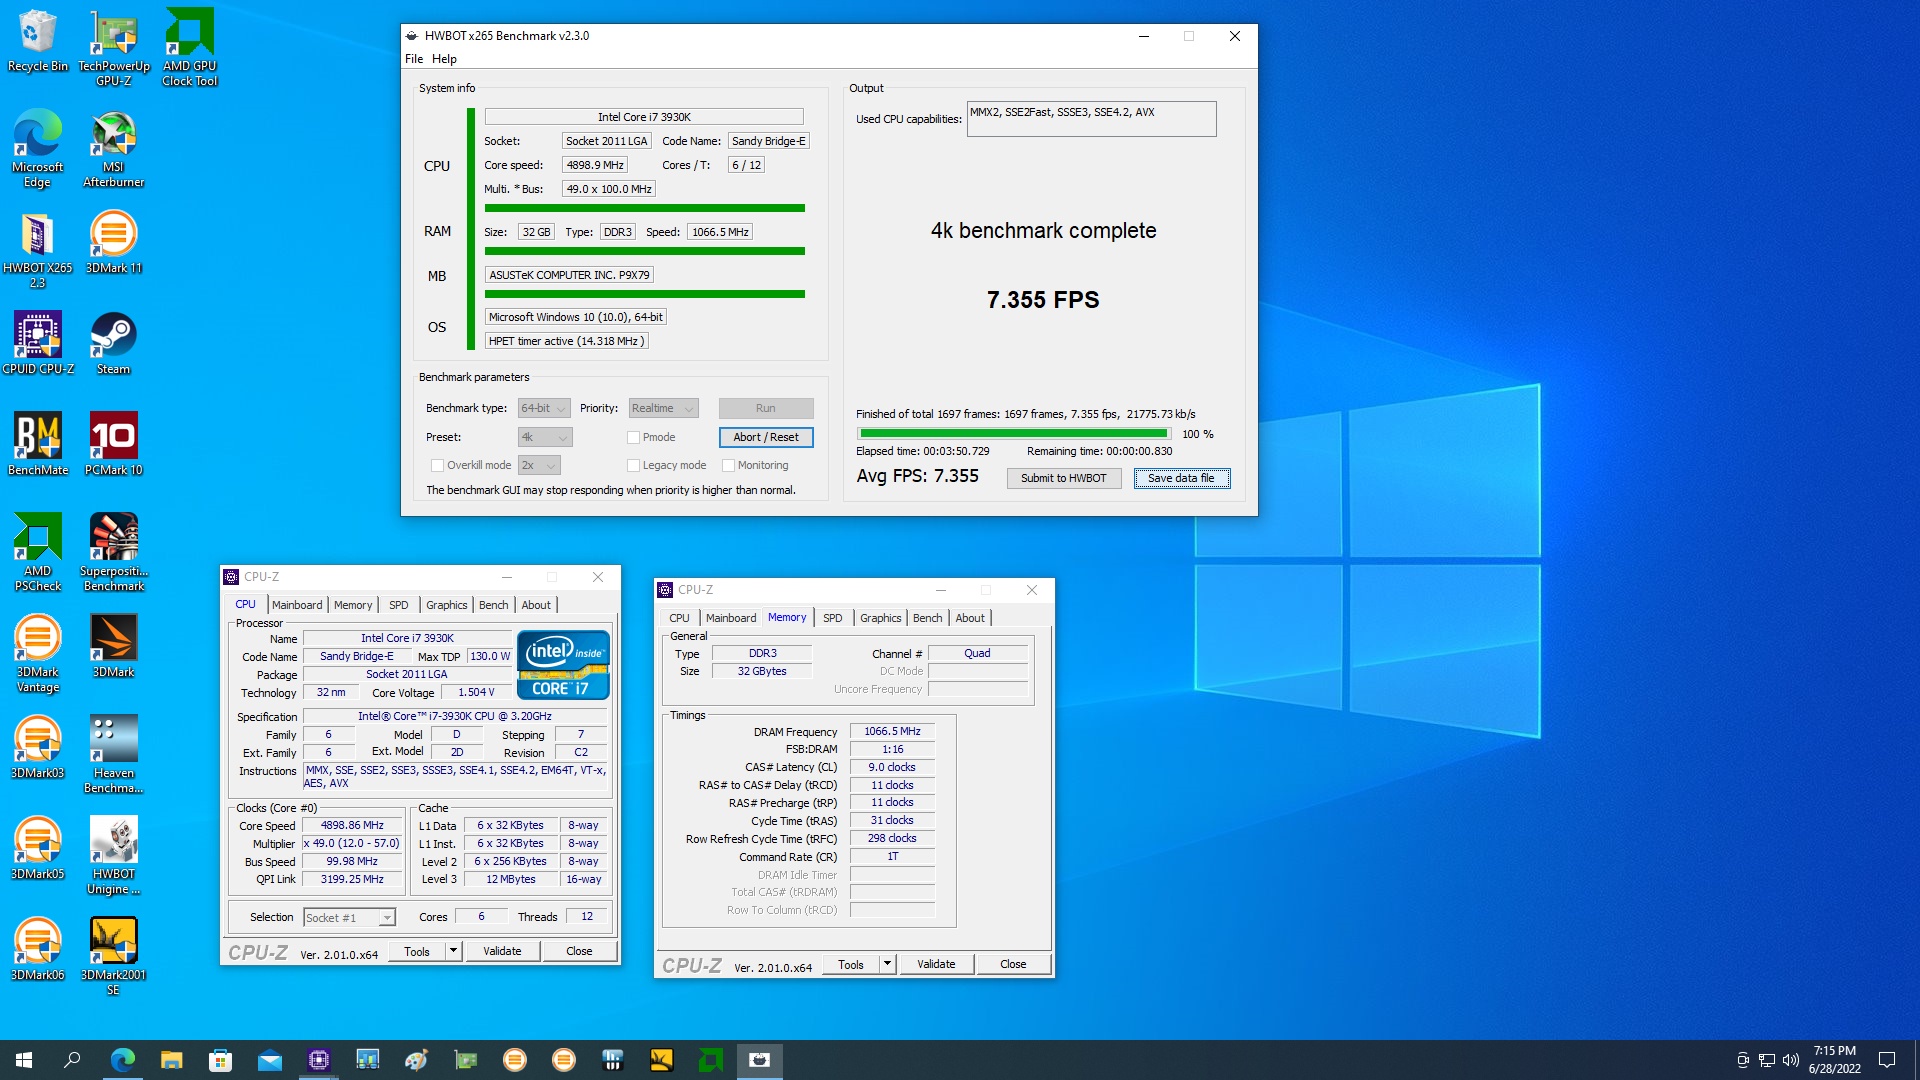Screen dimensions: 1920x1080
Task: Click the DRAM Frequency 1066.5 MHz value
Action: (x=892, y=731)
